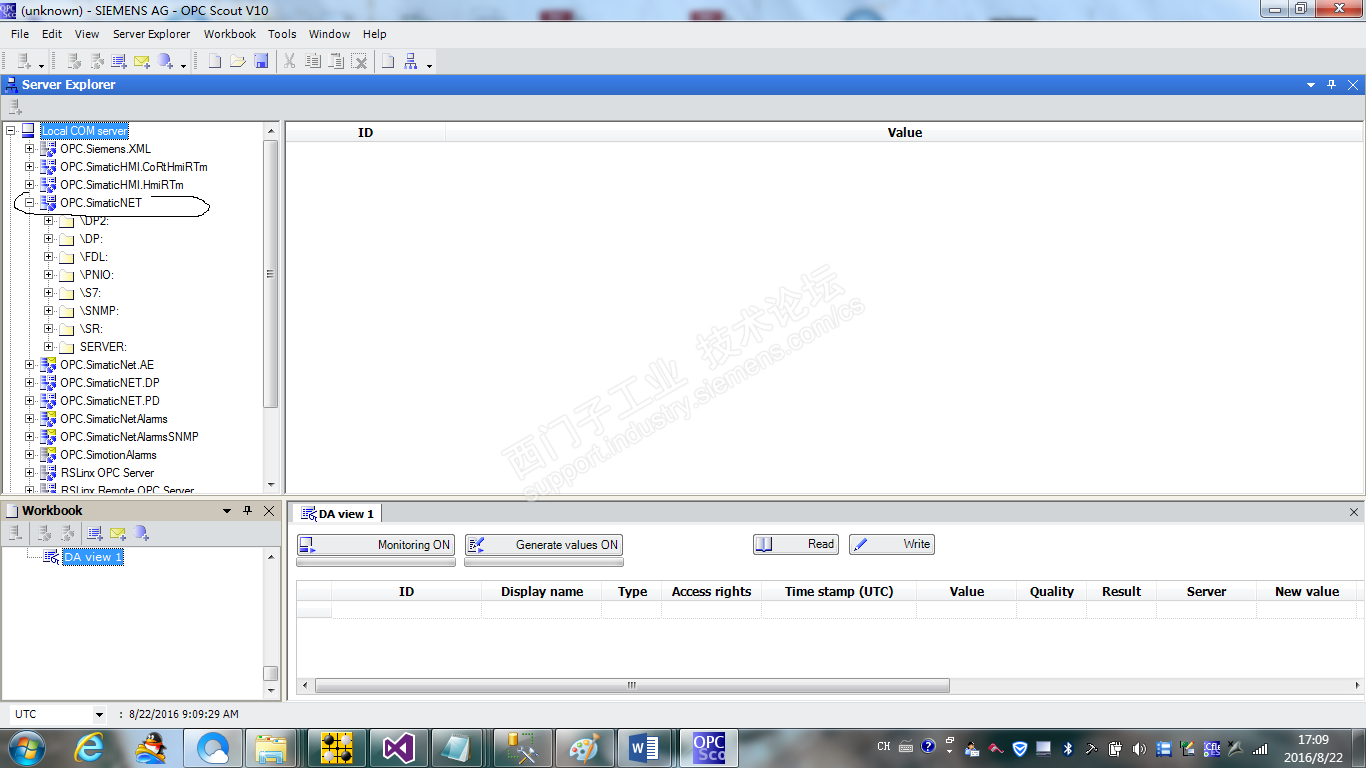Click the Time stamp (UTC) column header
The image size is (1366, 768).
[839, 592]
